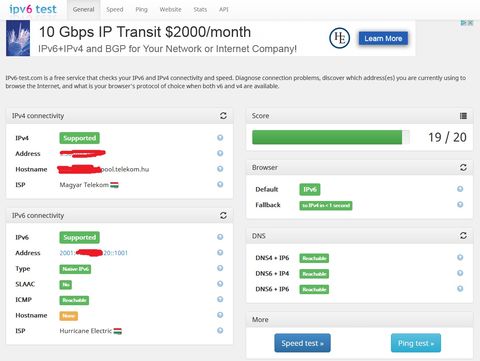
Task: Click the IPv6 Supported badge
Action: [x=79, y=237]
